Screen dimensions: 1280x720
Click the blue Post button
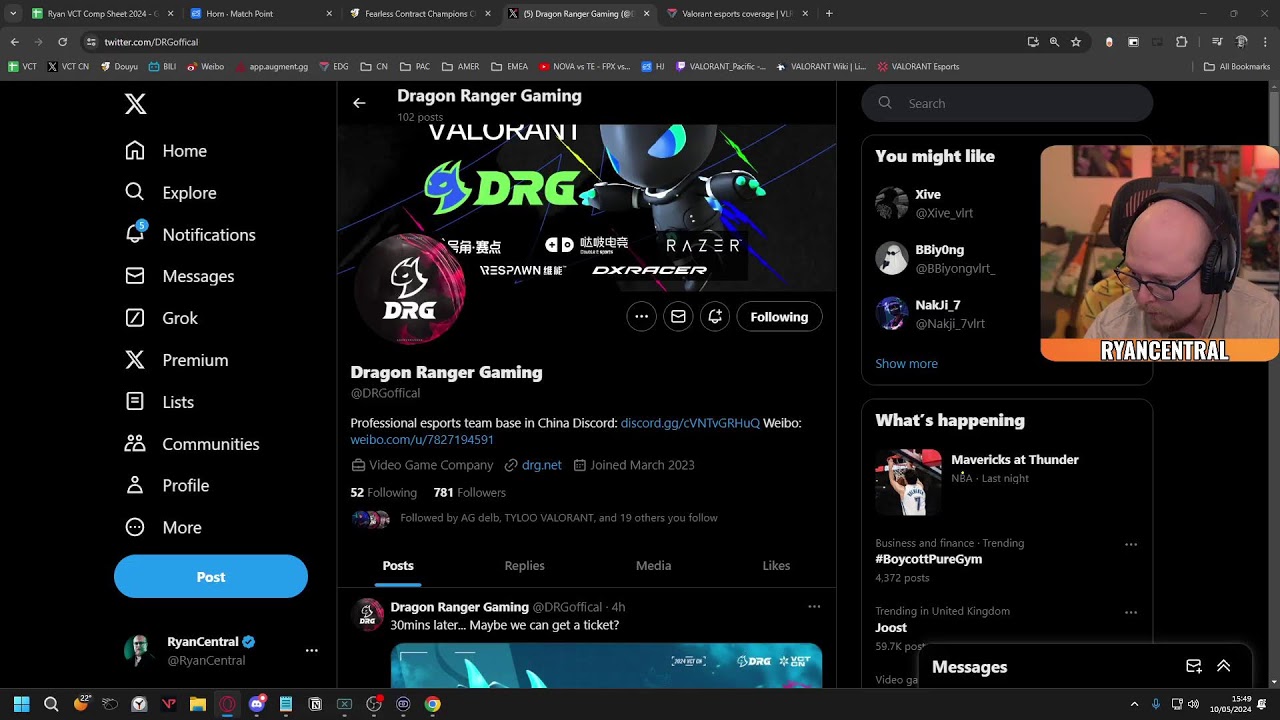[x=211, y=577]
